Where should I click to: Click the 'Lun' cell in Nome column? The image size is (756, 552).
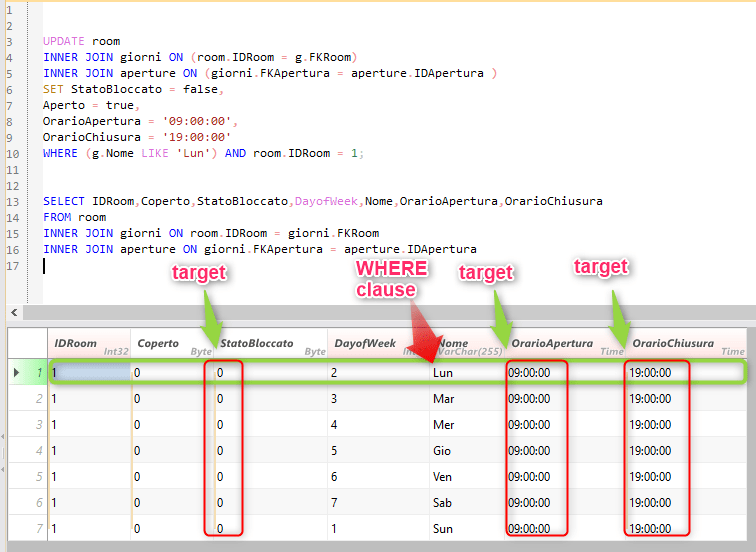click(x=467, y=373)
